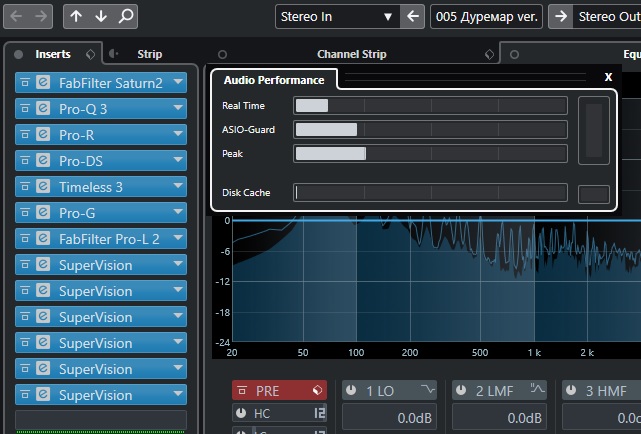
Task: Close the Audio Performance panel
Action: [x=608, y=77]
